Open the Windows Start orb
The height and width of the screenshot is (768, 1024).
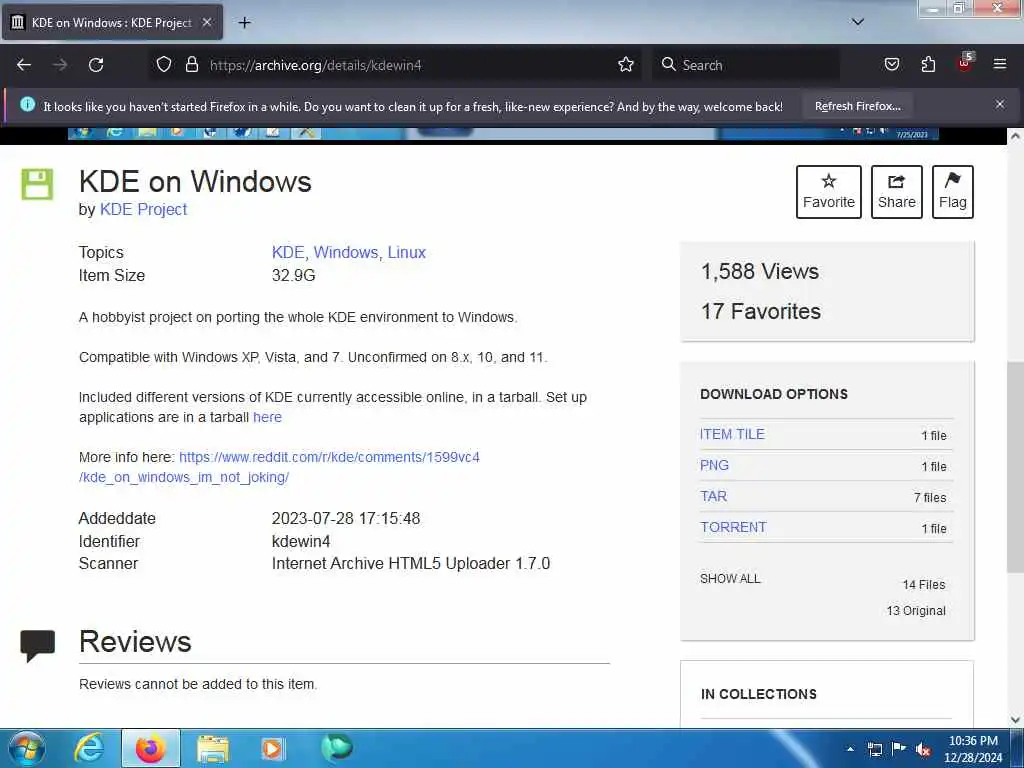(26, 748)
